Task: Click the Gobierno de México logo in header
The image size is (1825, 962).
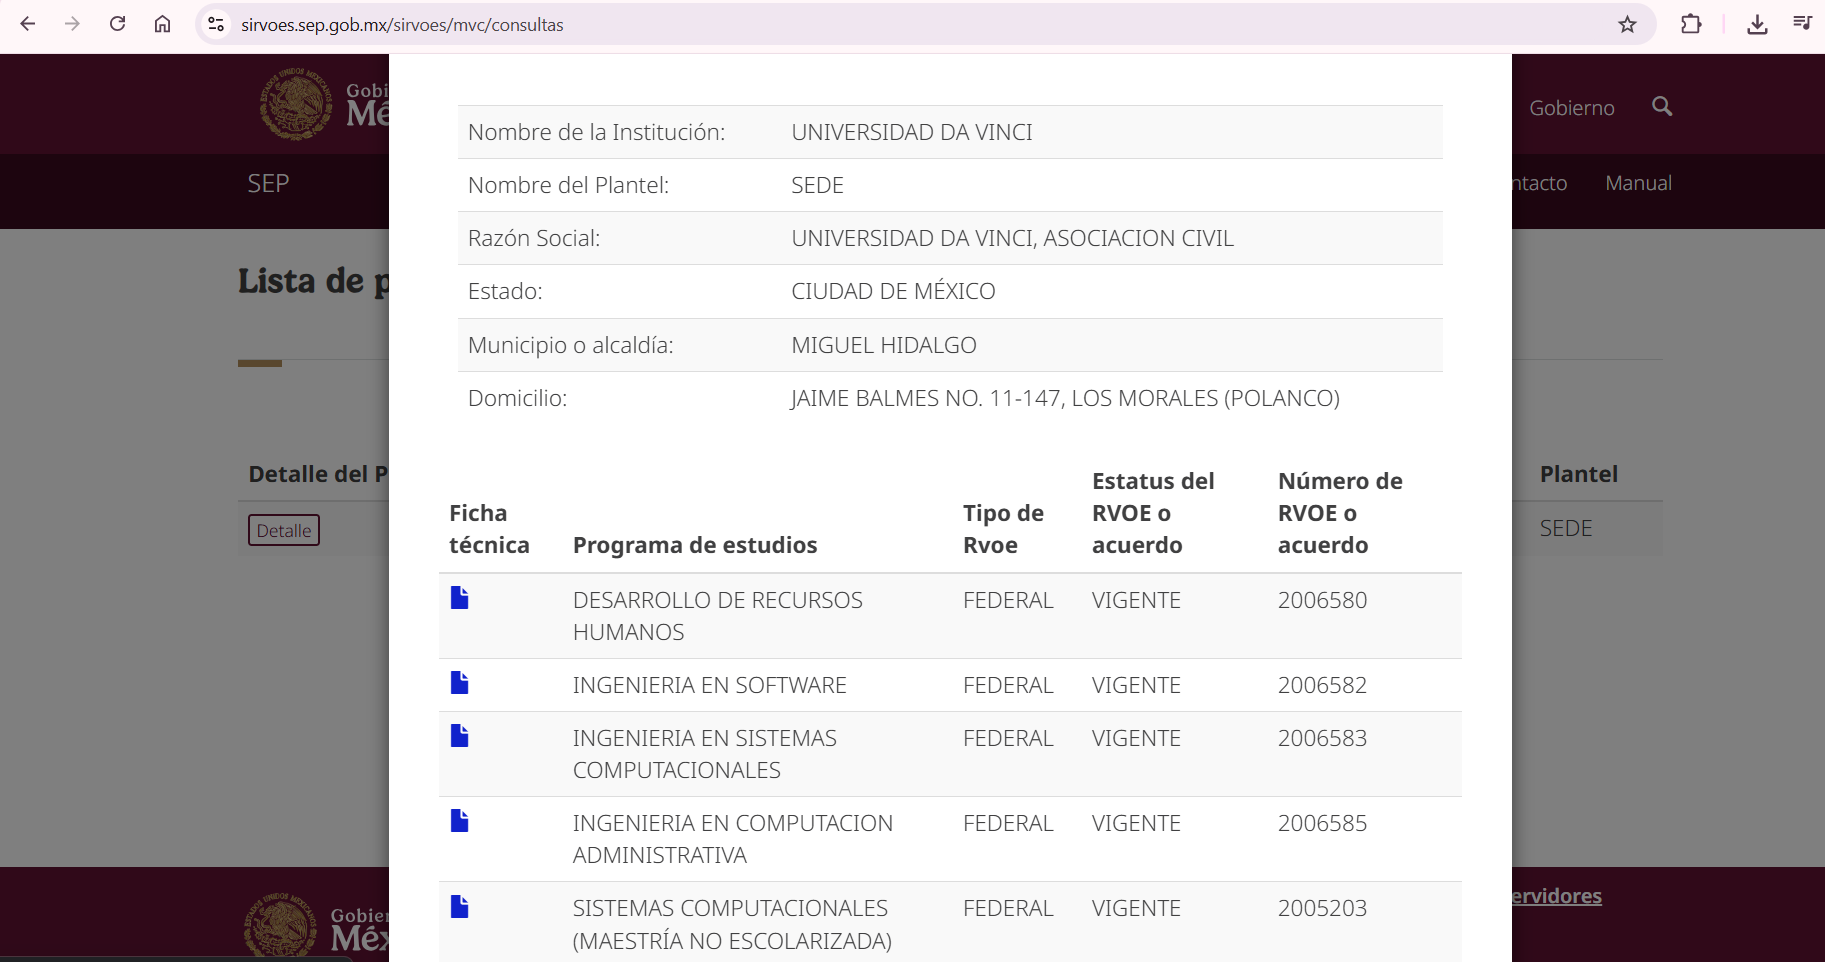Action: (324, 104)
